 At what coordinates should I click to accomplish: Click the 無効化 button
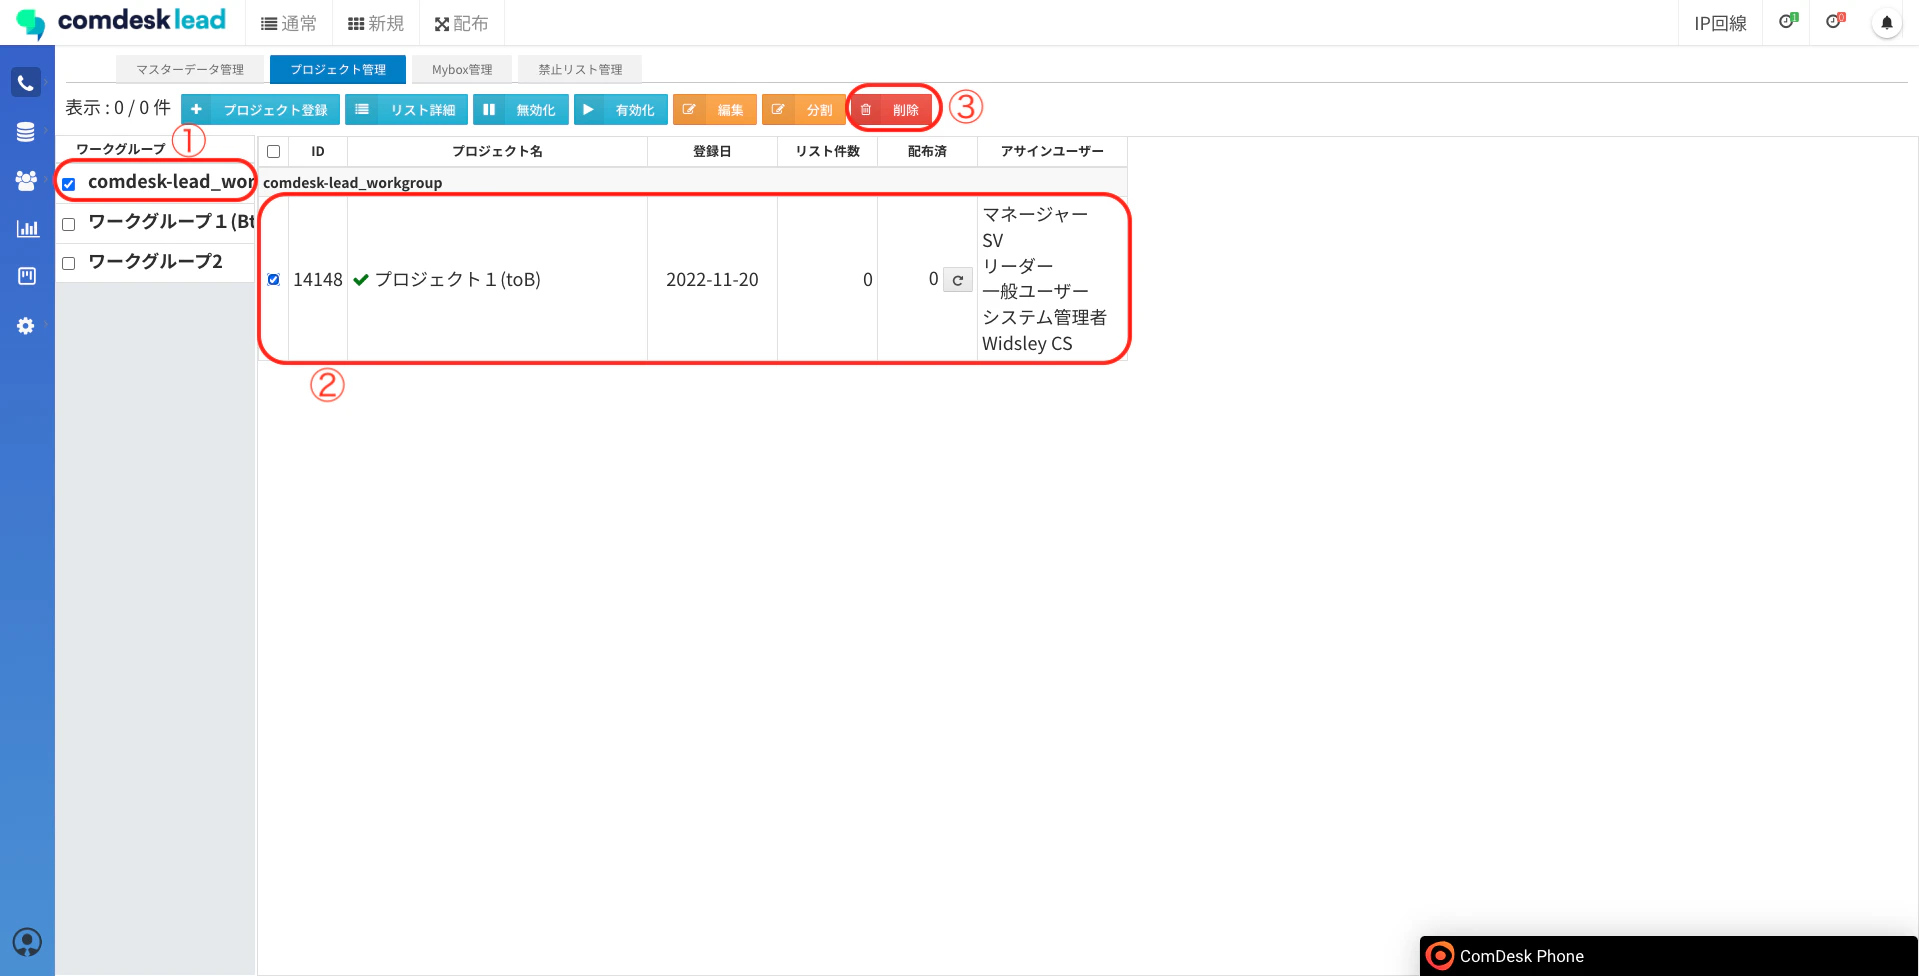[x=521, y=109]
